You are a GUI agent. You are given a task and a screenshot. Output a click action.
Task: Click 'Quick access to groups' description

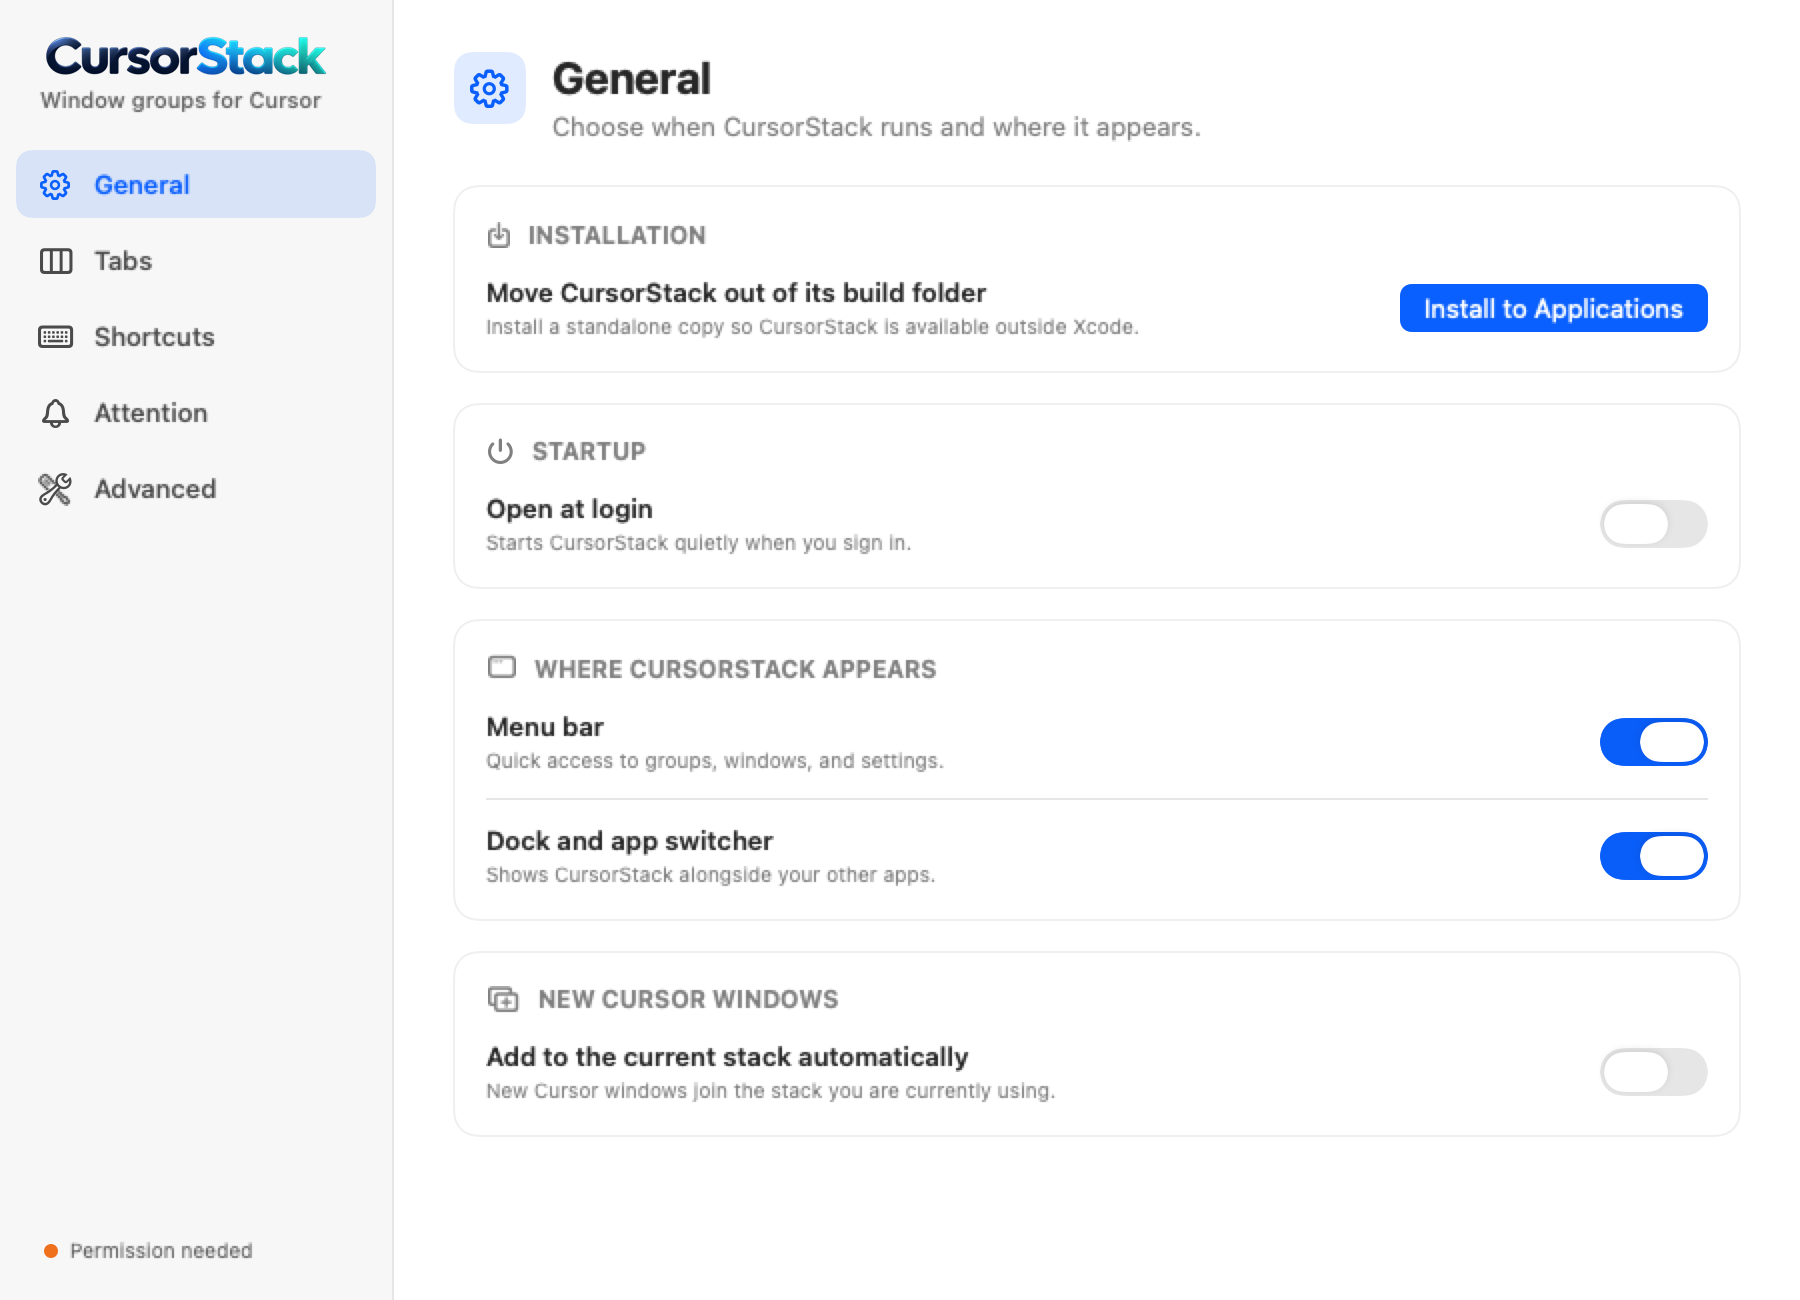click(x=714, y=761)
